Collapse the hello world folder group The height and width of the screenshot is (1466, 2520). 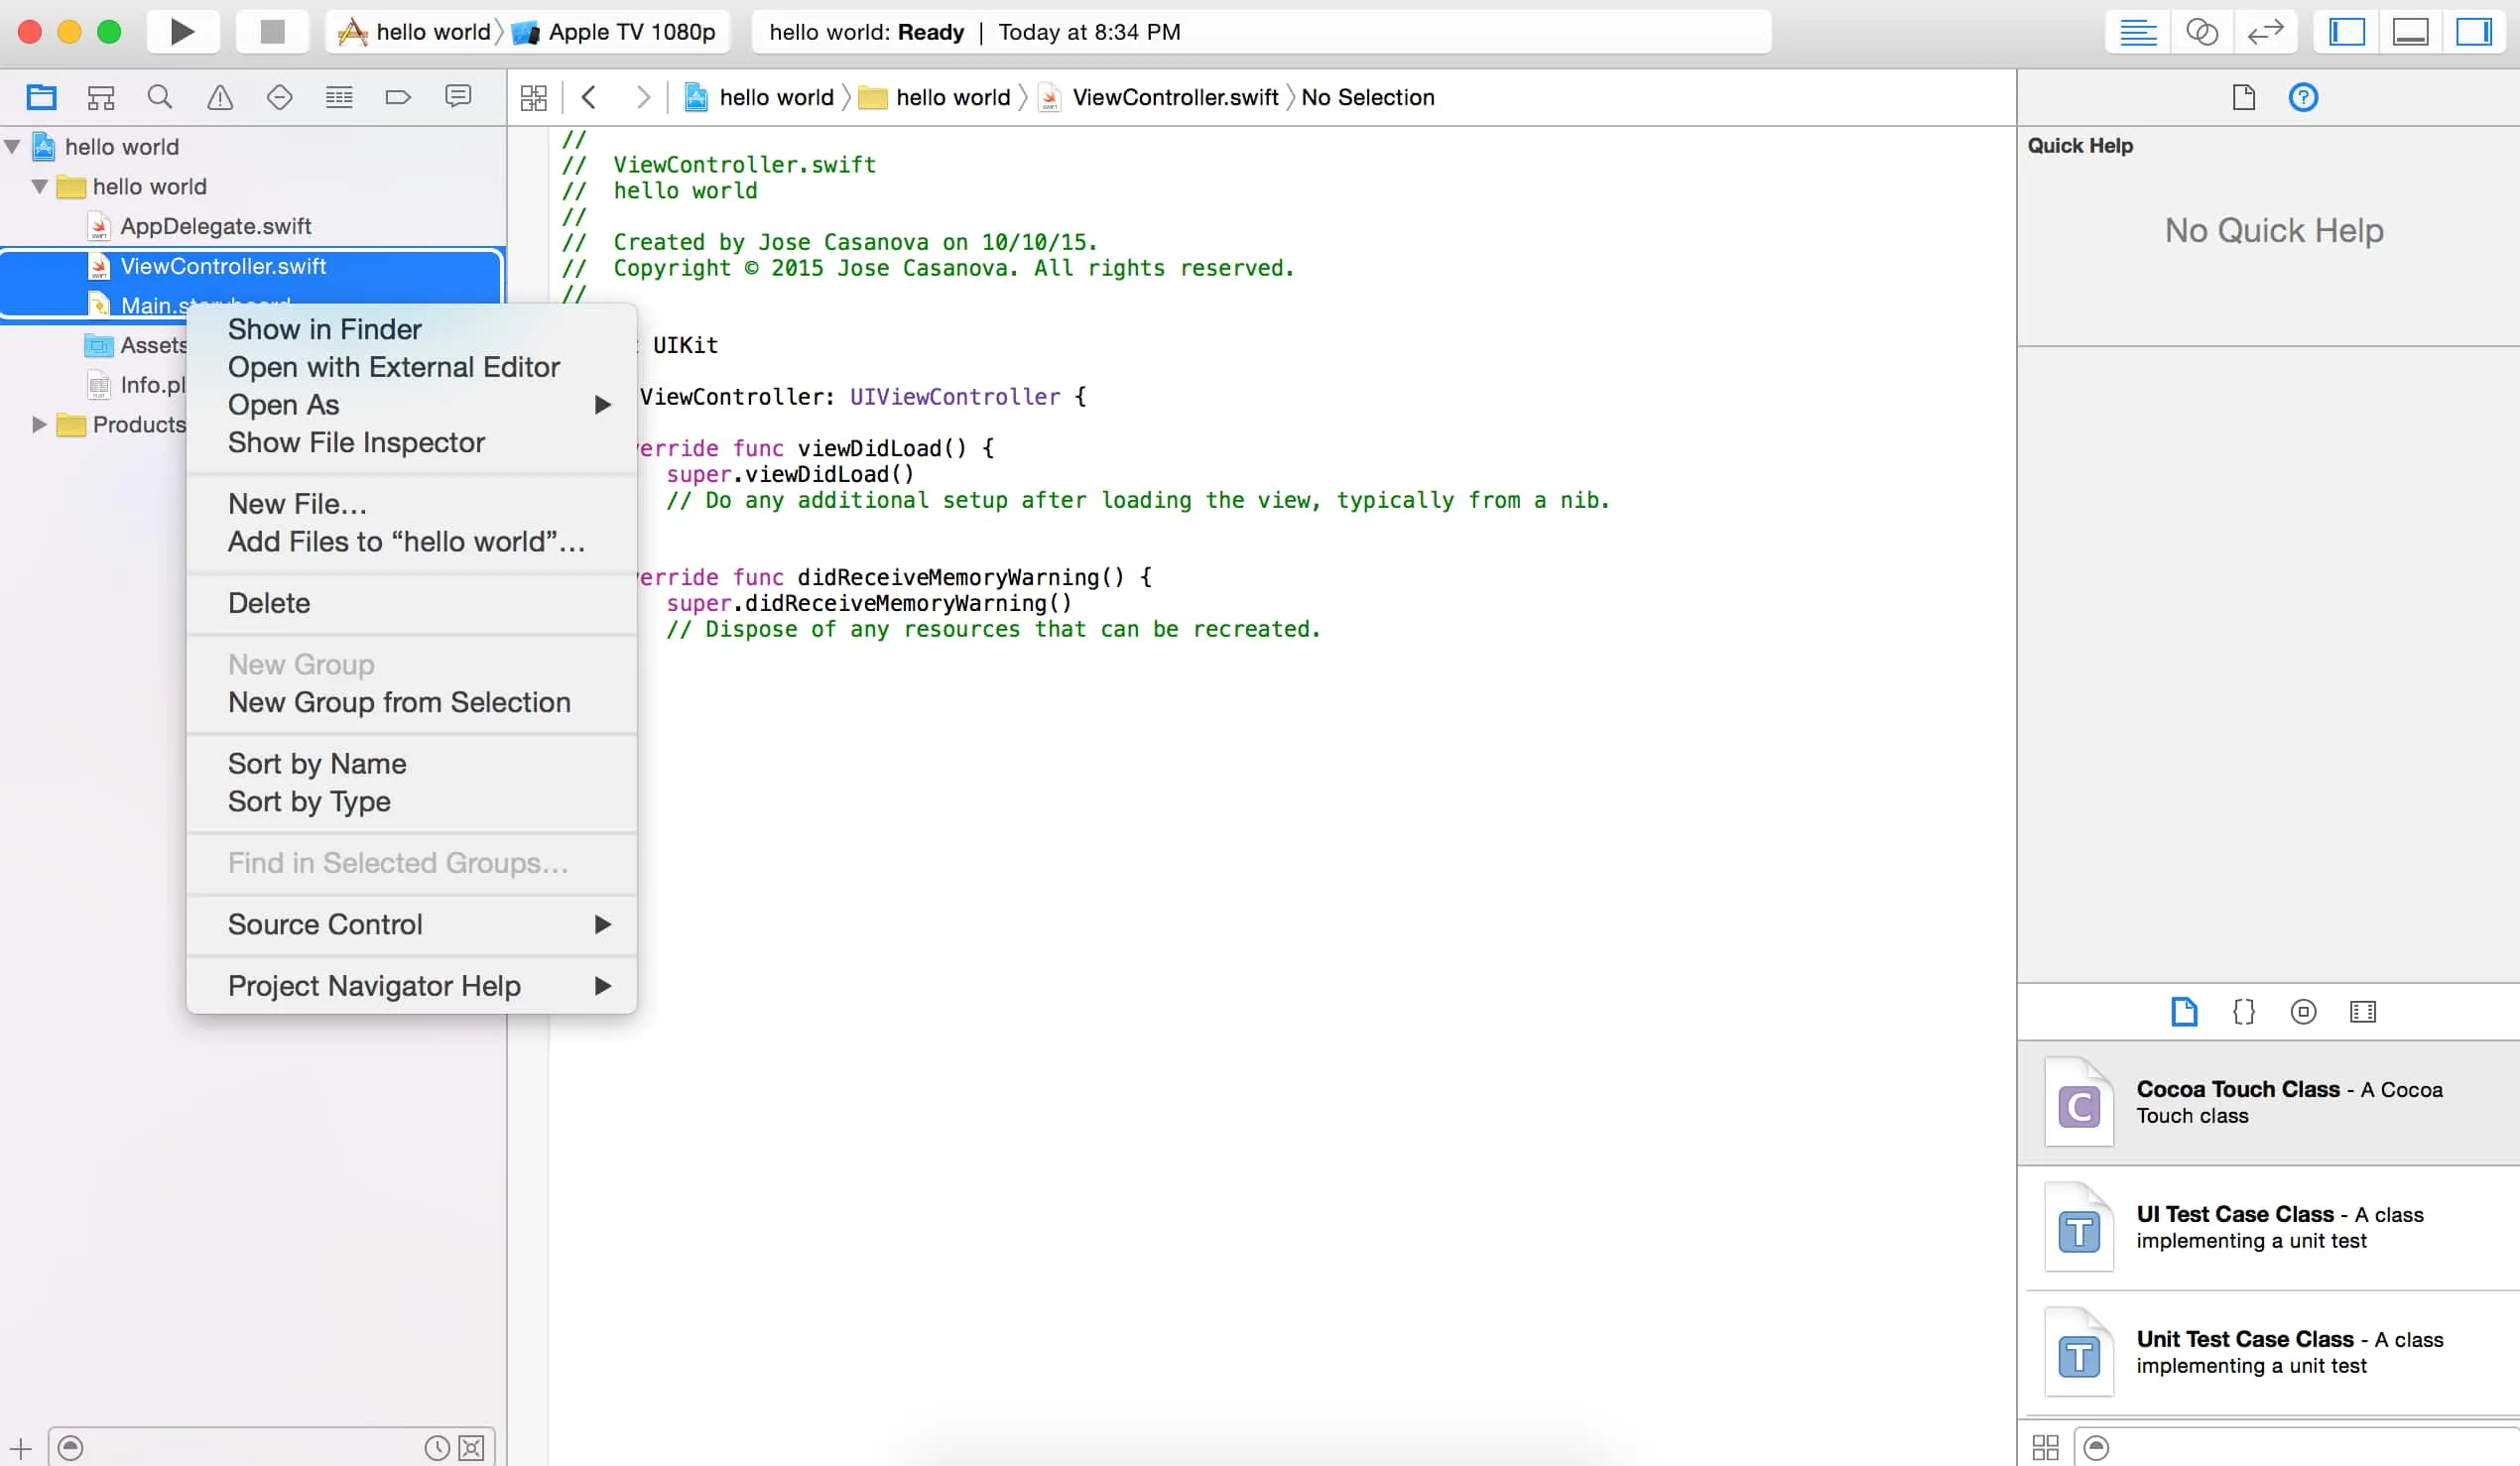(40, 187)
